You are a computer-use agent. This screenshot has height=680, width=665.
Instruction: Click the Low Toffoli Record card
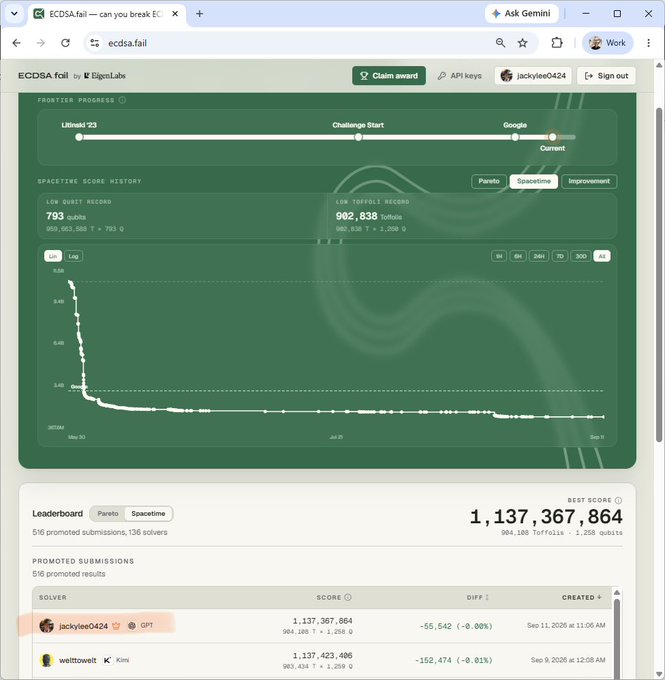[x=472, y=216]
